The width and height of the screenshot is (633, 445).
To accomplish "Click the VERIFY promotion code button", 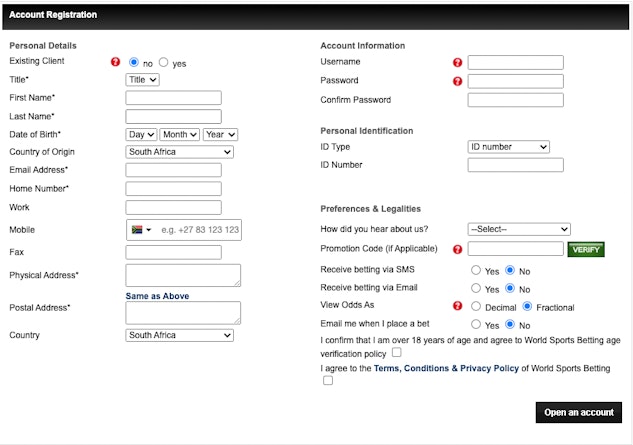I will pos(586,250).
